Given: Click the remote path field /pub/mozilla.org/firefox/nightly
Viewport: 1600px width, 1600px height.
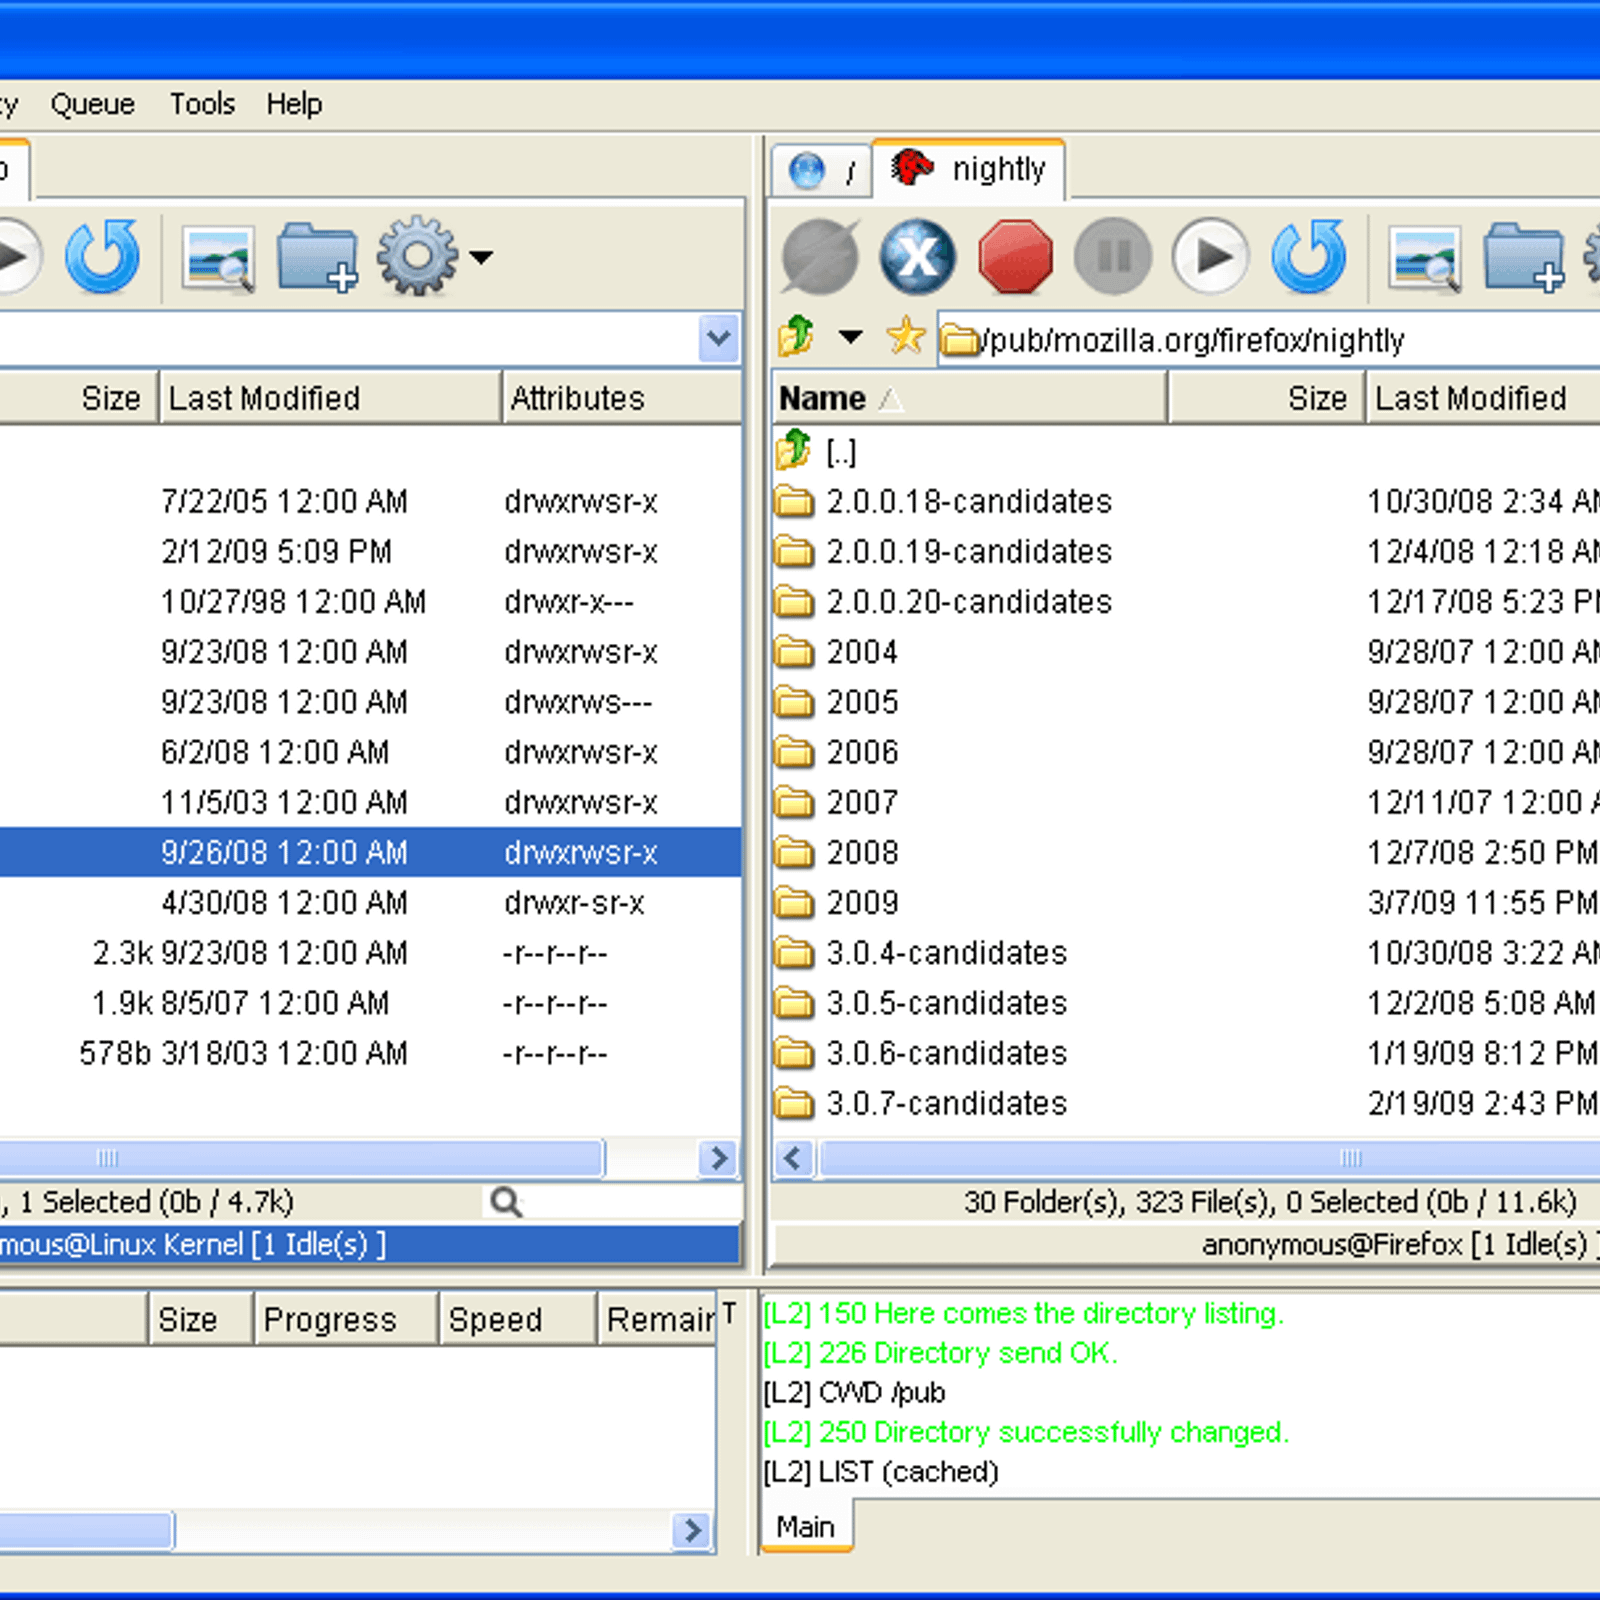Looking at the screenshot, I should 1270,340.
